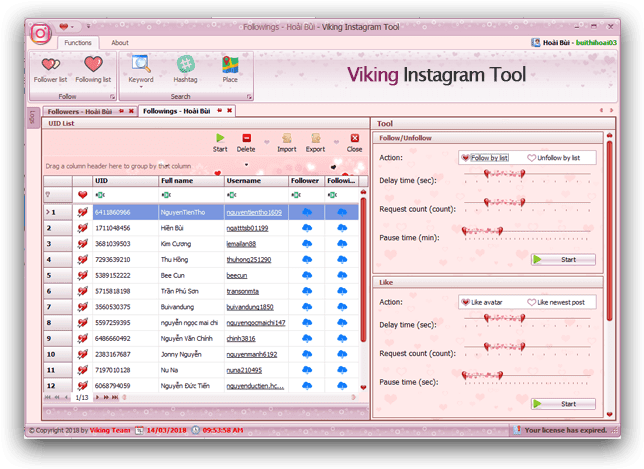
Task: Open username link chinh3816
Action: pyautogui.click(x=241, y=338)
